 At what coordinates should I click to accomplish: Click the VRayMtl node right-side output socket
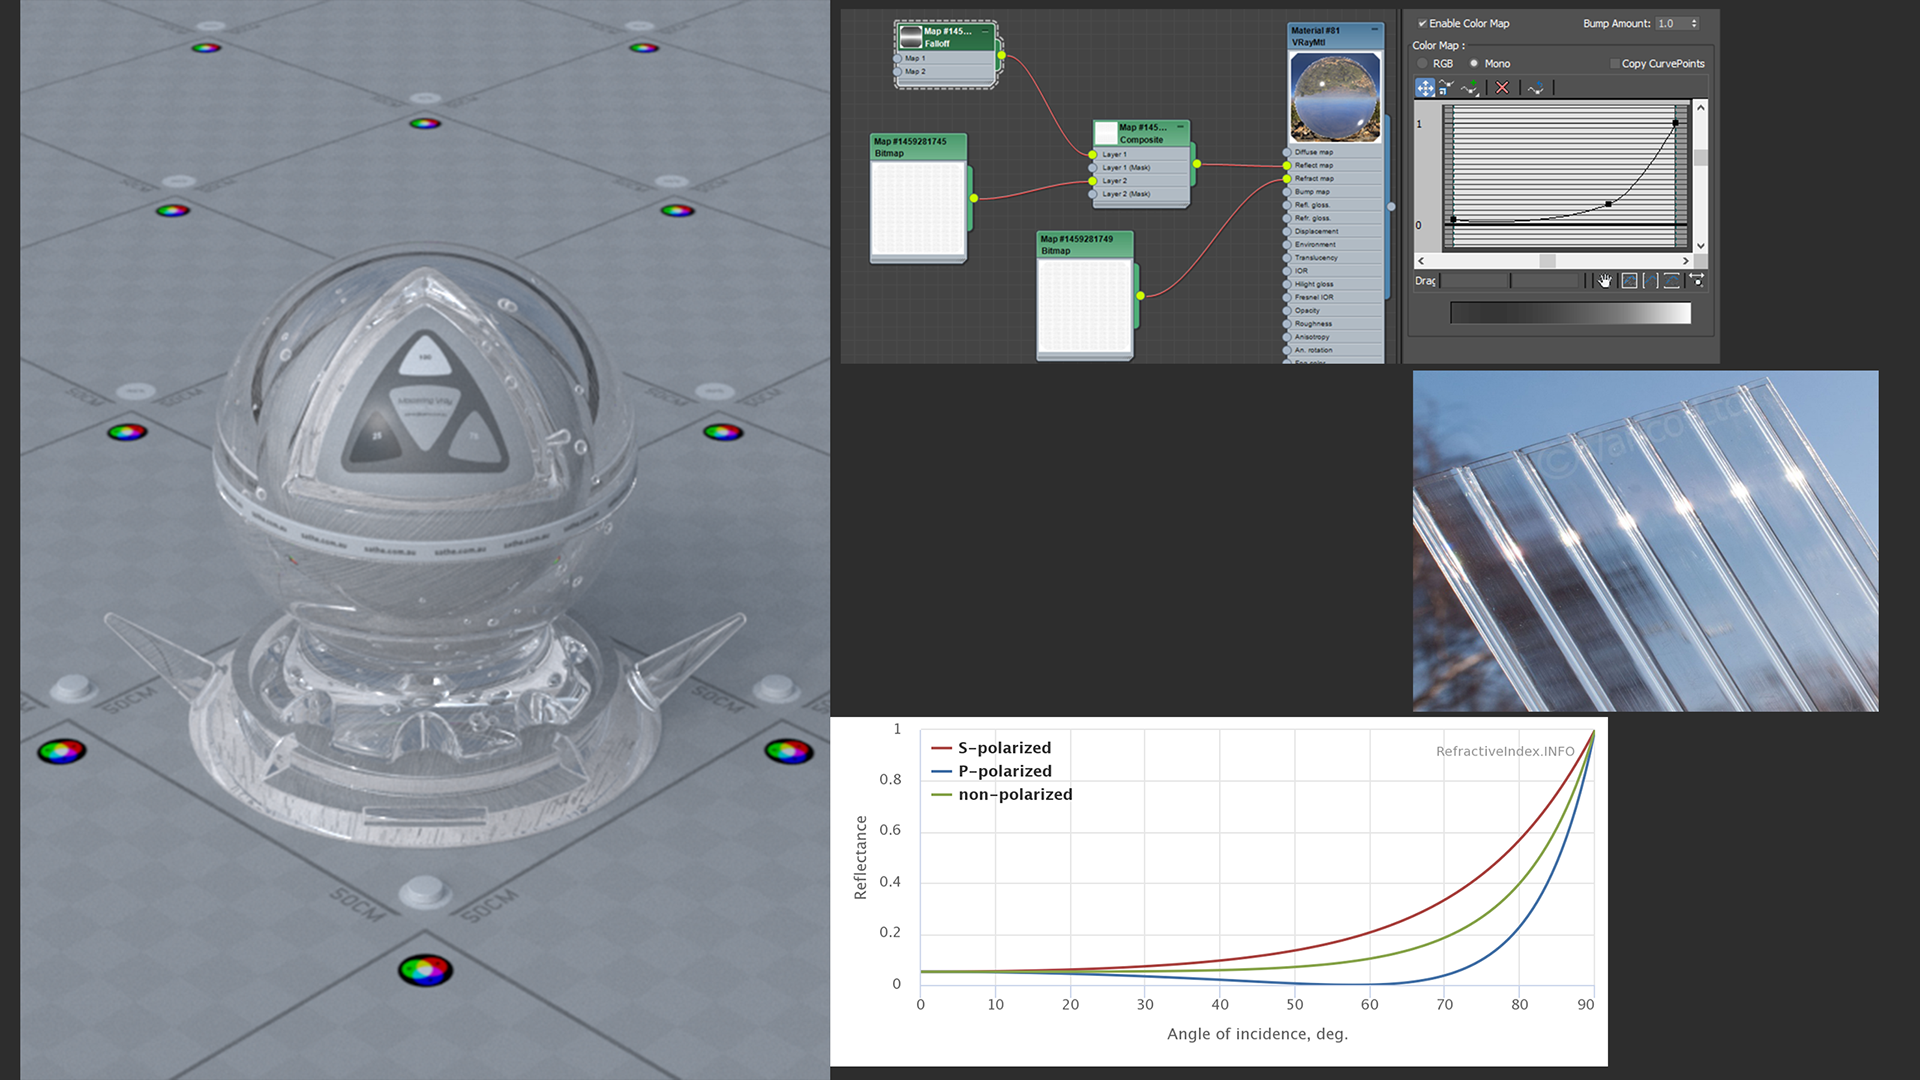[x=1391, y=207]
